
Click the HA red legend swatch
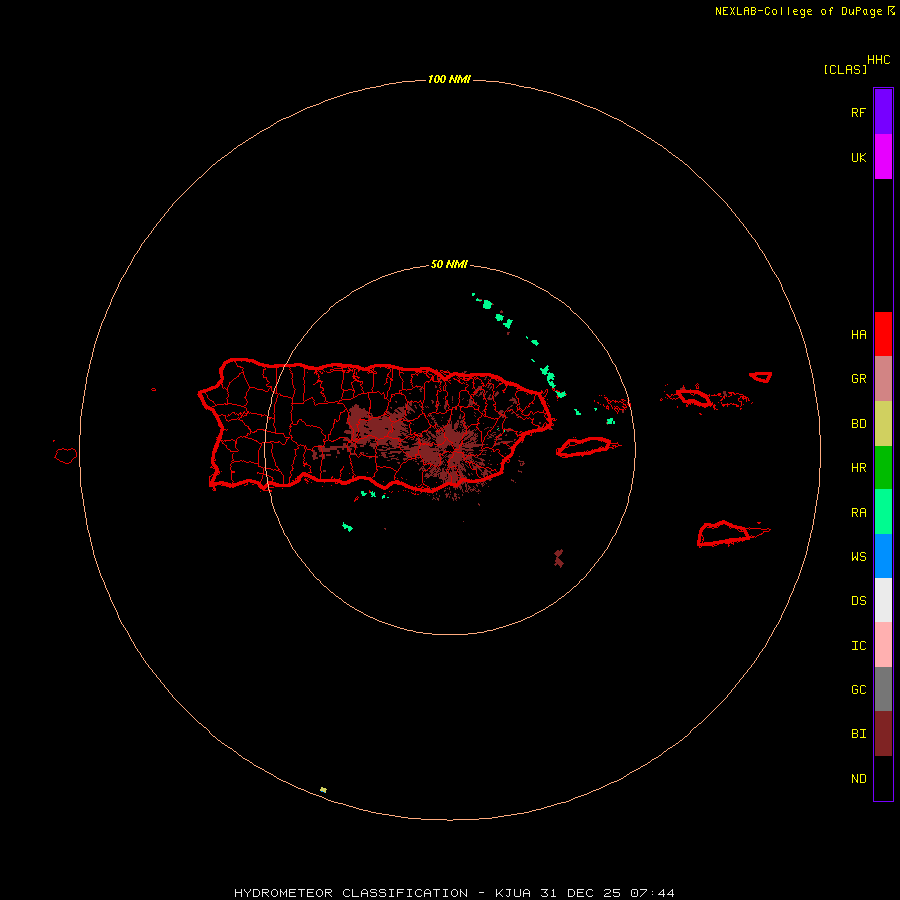click(883, 334)
